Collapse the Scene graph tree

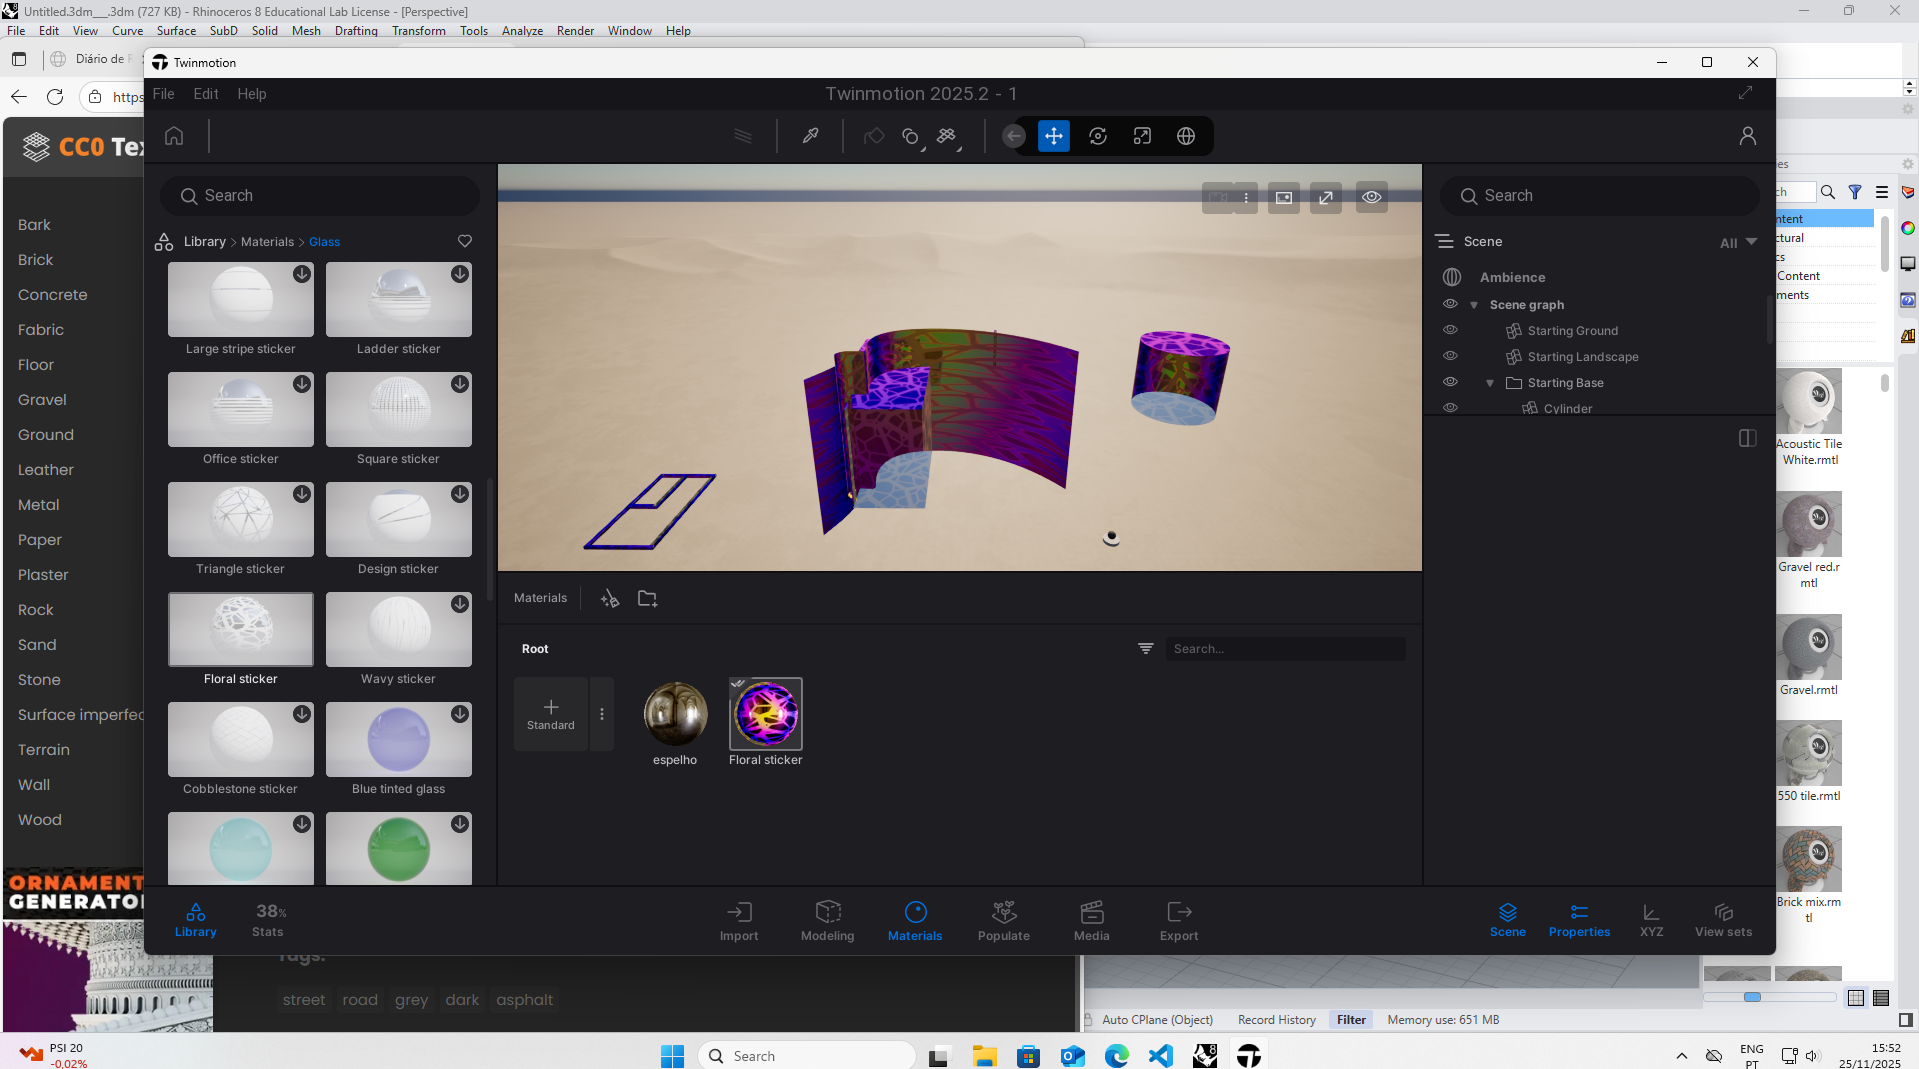[x=1474, y=304]
